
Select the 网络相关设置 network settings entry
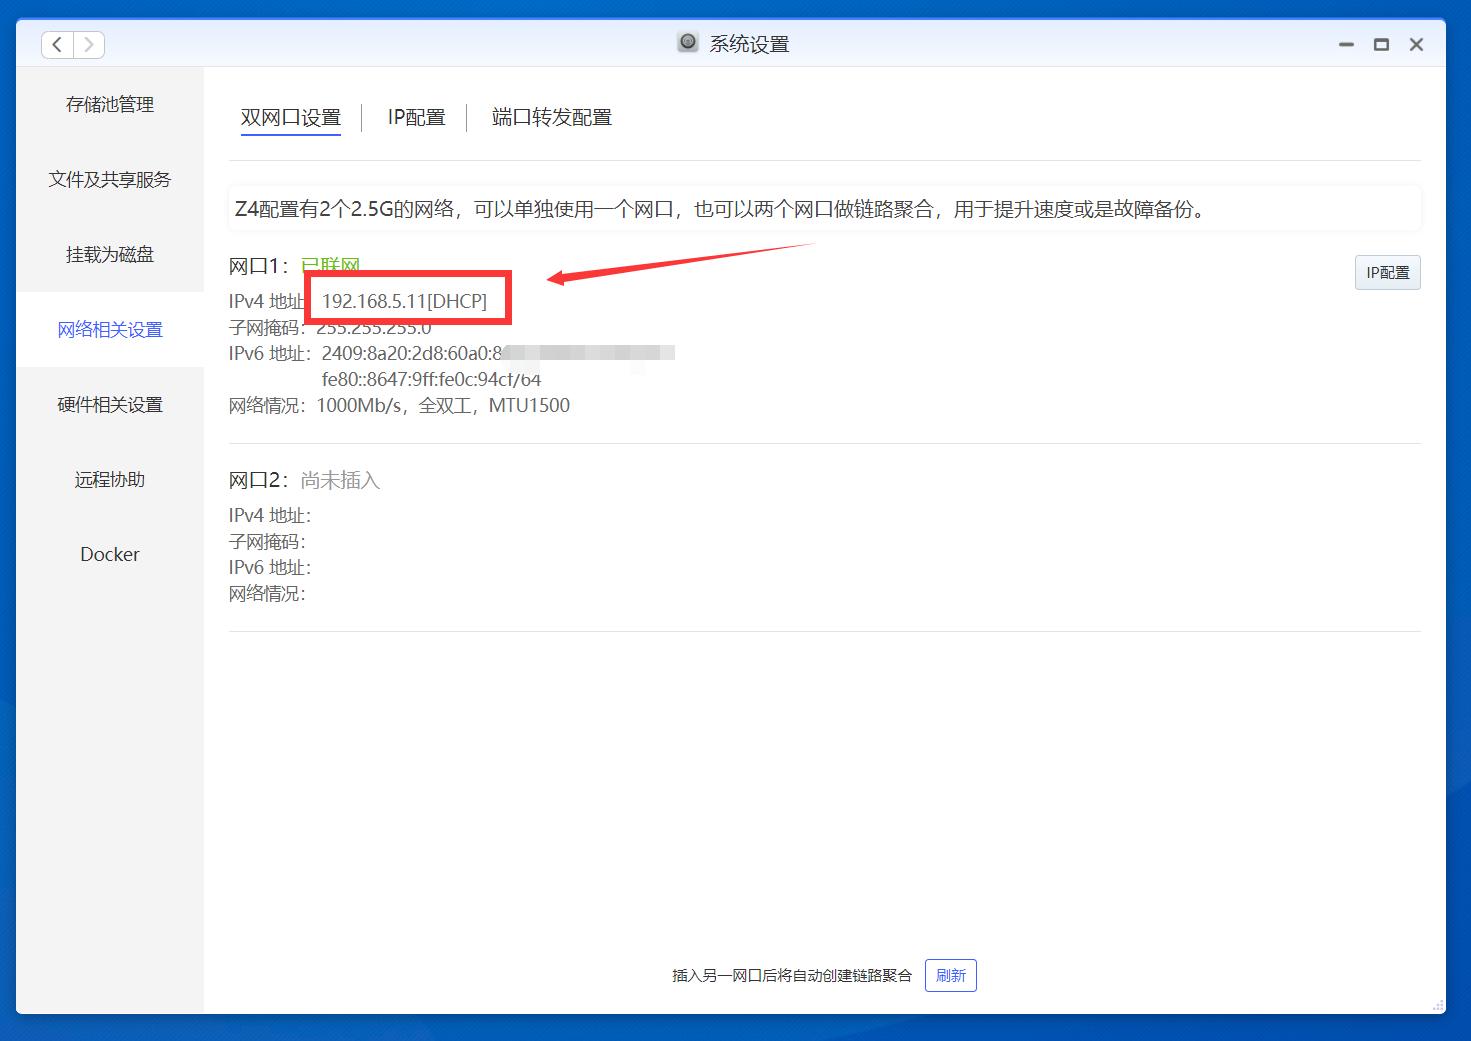click(x=110, y=329)
